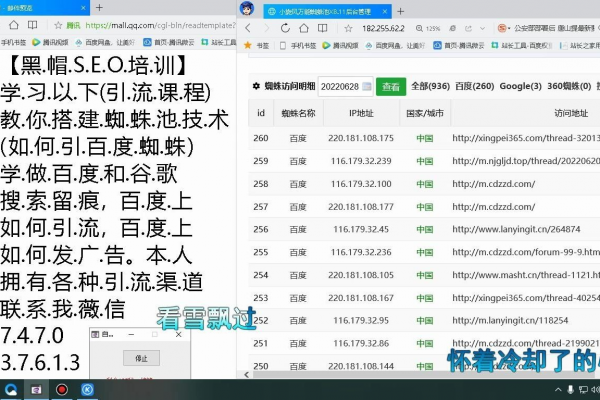Open 腾讯视频 bookmark in left browser
The height and width of the screenshot is (400, 600).
[x=51, y=42]
